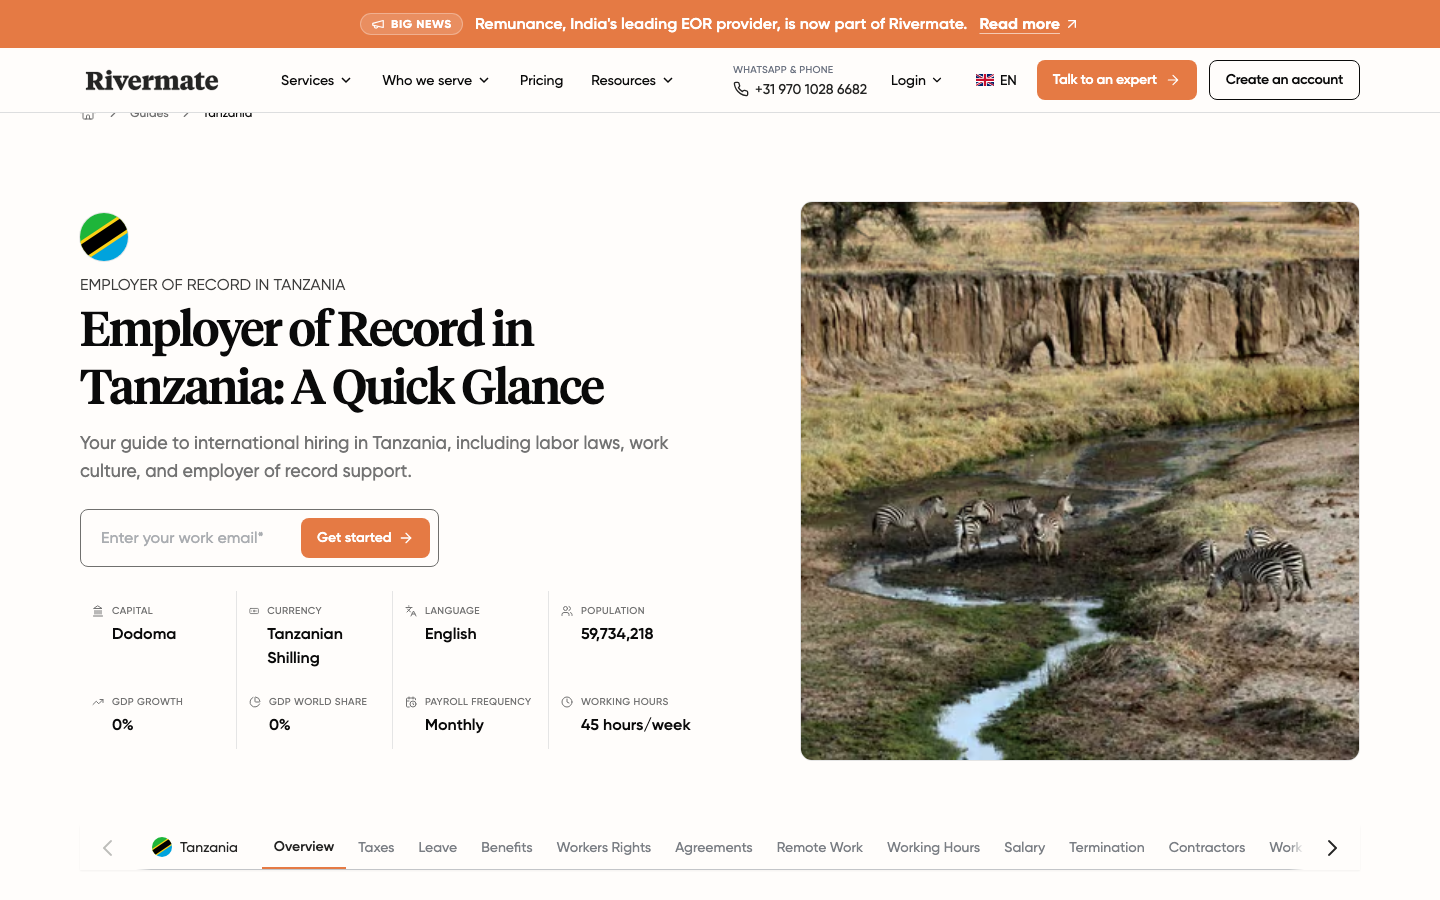Click the small Tanzania flag in tab bar
The image size is (1440, 900).
(x=162, y=847)
